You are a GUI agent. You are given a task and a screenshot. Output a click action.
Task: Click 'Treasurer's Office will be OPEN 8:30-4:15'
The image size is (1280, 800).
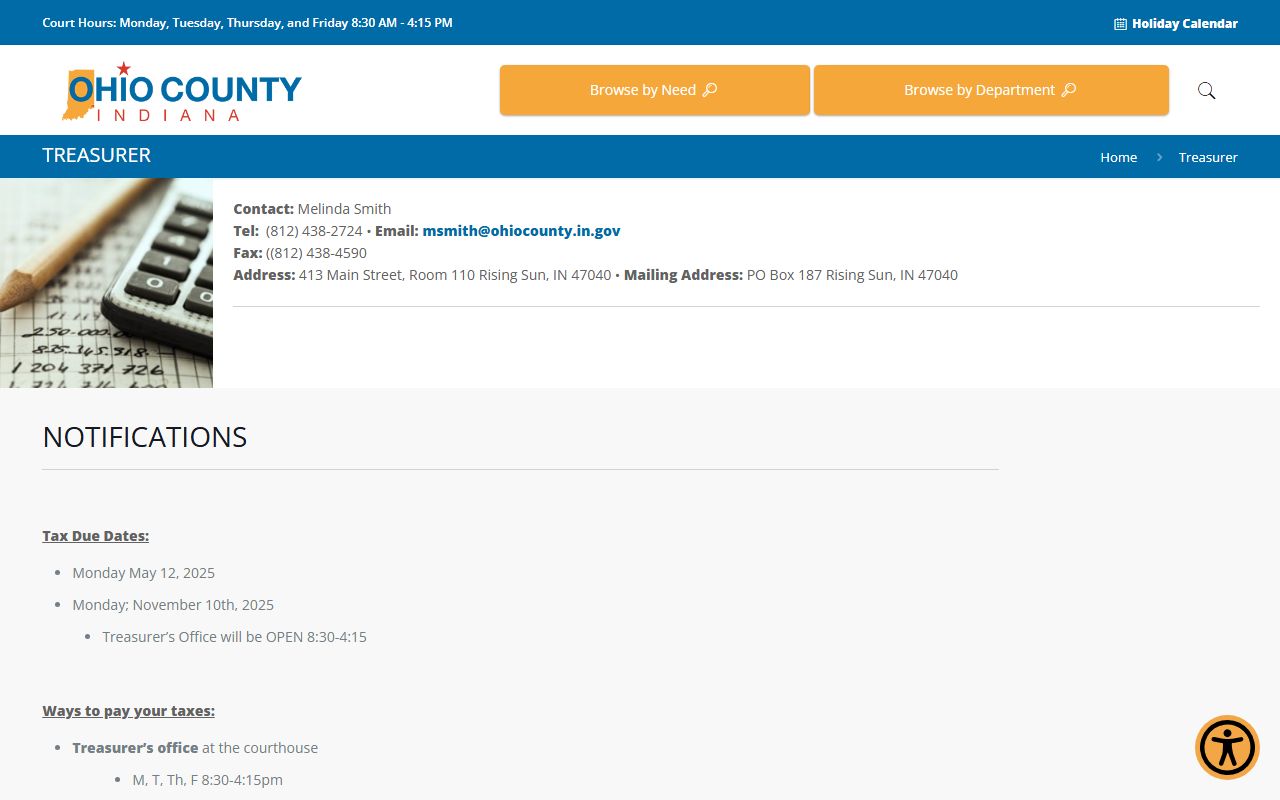coord(234,637)
